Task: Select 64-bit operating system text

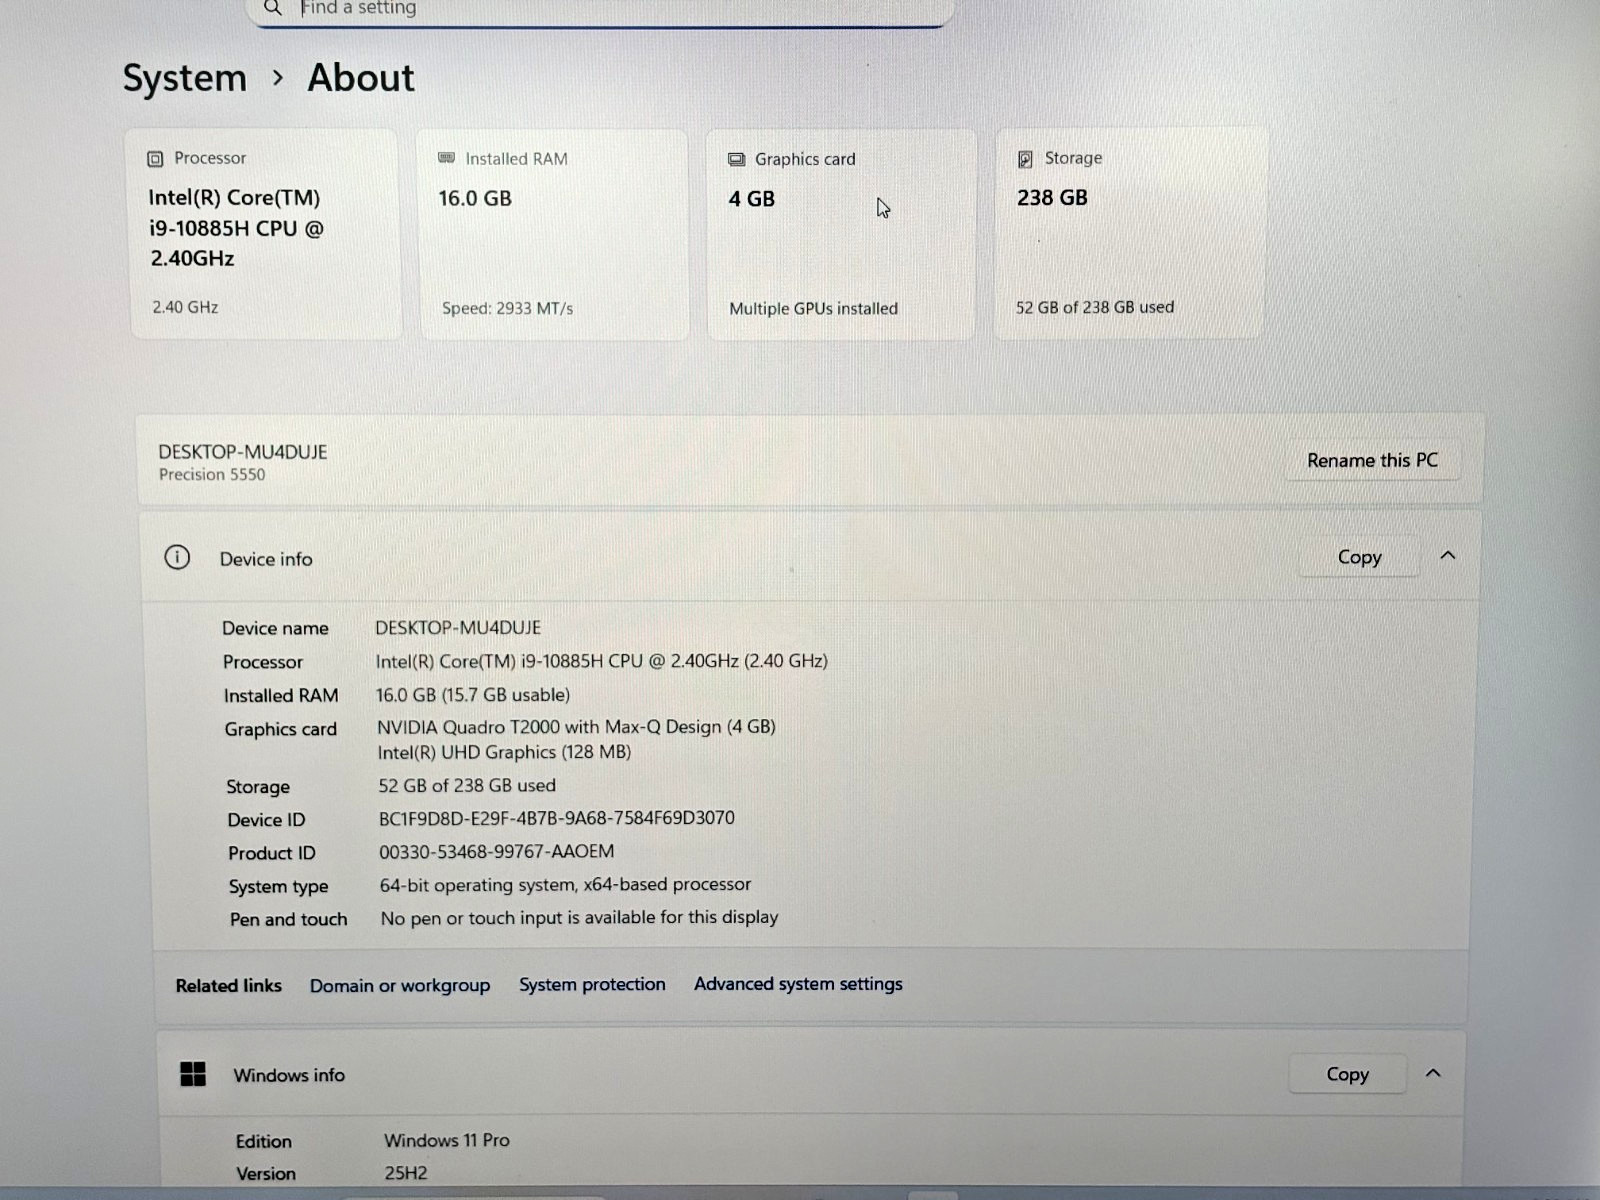Action: click(565, 885)
